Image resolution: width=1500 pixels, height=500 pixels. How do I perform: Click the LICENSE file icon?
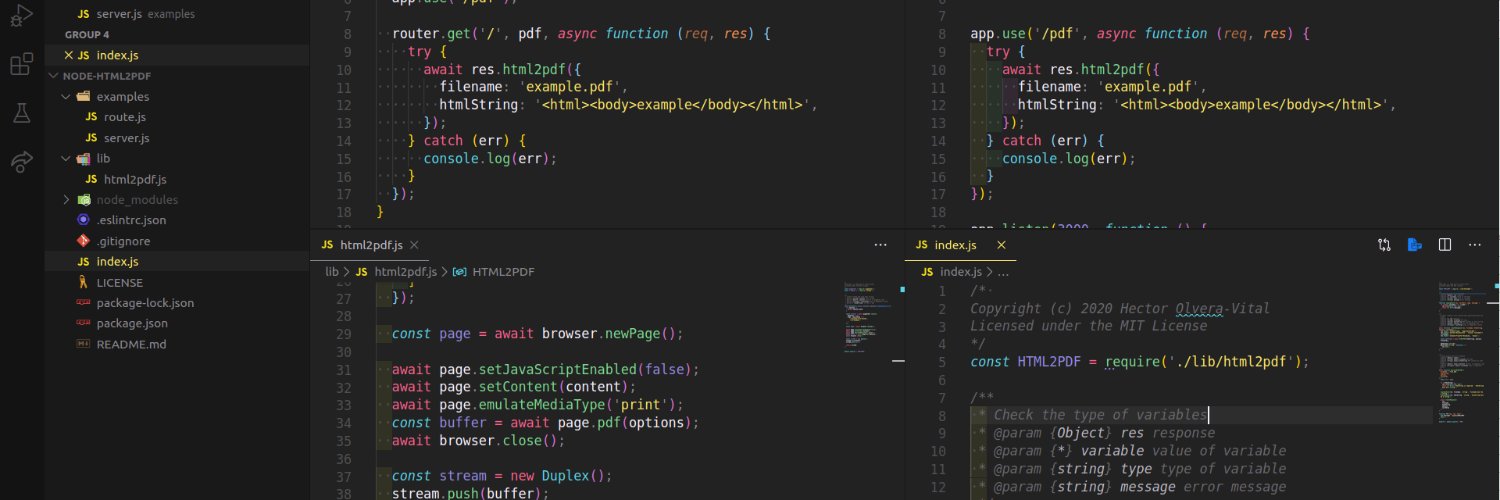(x=84, y=282)
